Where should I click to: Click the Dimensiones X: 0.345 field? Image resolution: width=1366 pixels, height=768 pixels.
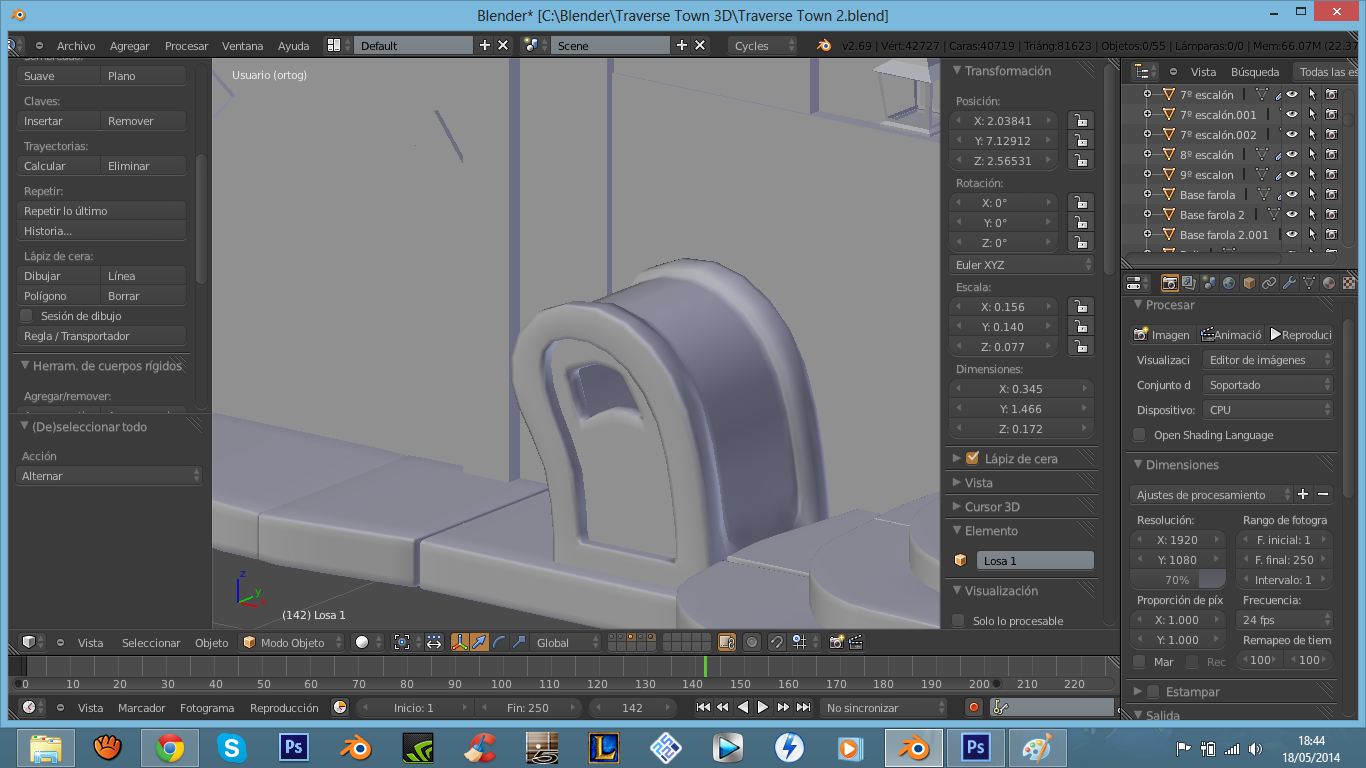click(x=1021, y=388)
